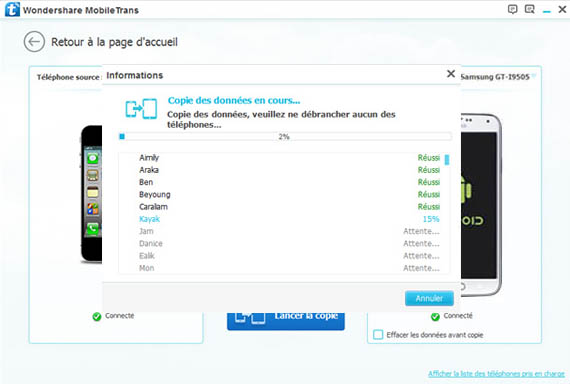Click the Wondershare MobileTrans logo icon
Viewport: 570px width, 384px height.
(12, 9)
